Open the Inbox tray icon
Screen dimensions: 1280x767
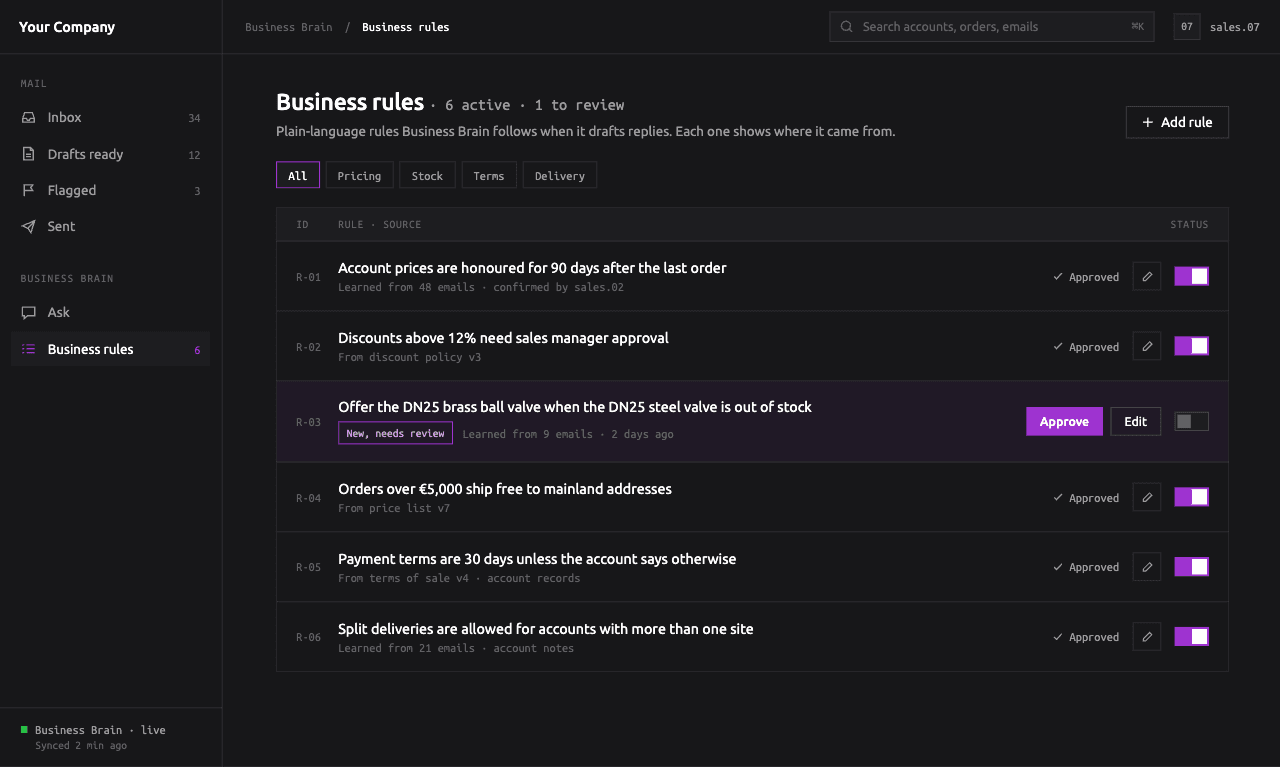pyautogui.click(x=29, y=117)
